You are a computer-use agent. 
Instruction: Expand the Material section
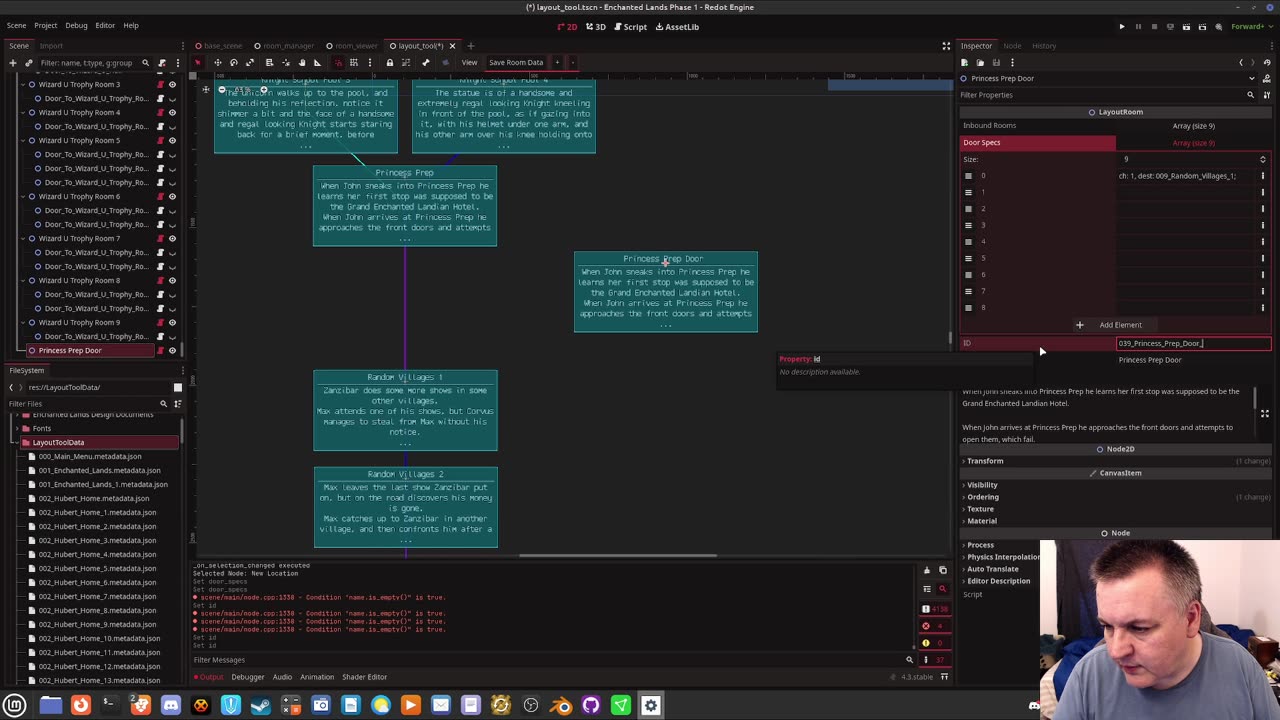(981, 521)
